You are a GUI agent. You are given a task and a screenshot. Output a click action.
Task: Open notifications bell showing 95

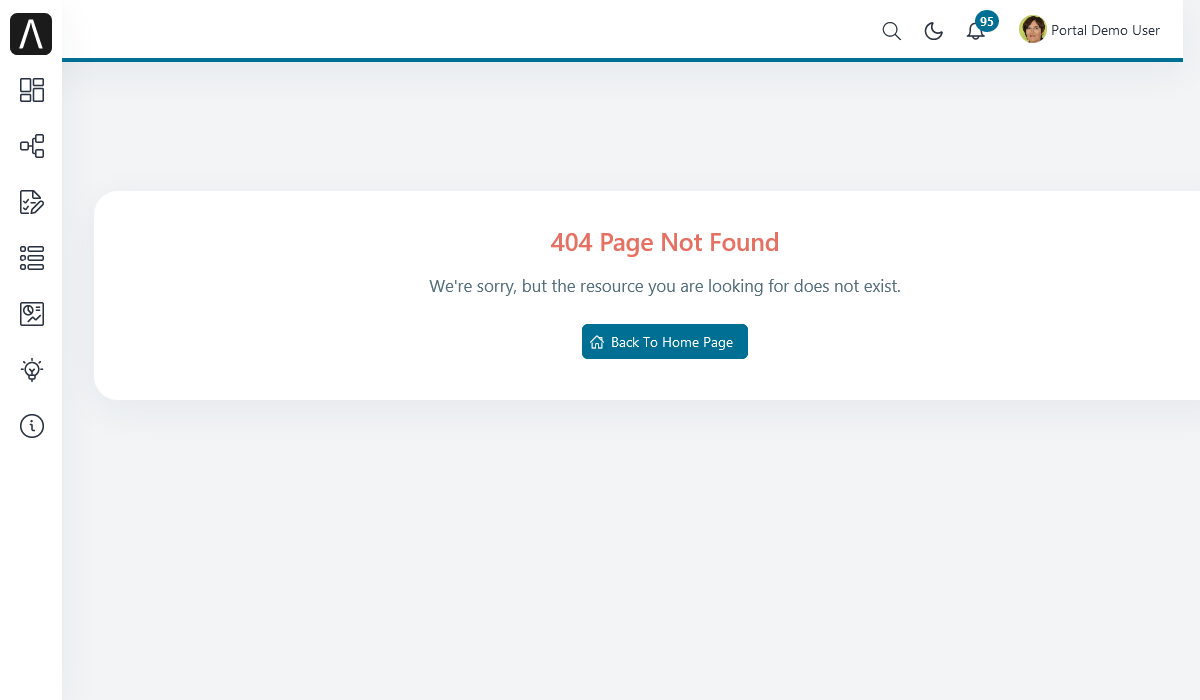click(977, 29)
